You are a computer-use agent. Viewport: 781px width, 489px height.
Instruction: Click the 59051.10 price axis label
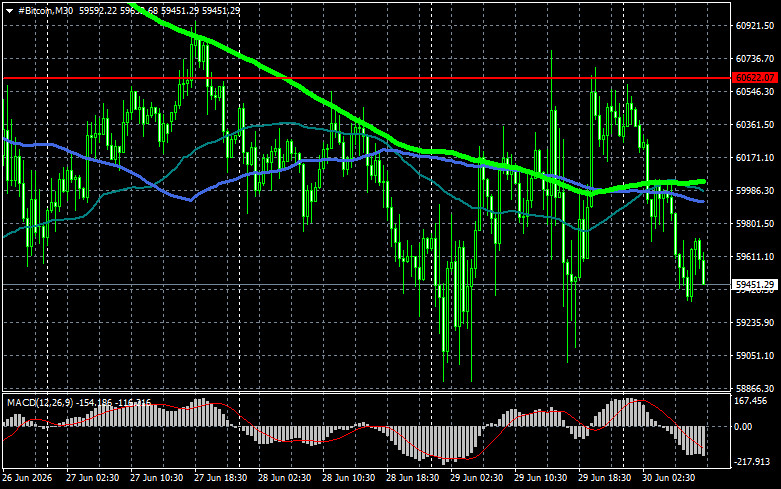[755, 356]
